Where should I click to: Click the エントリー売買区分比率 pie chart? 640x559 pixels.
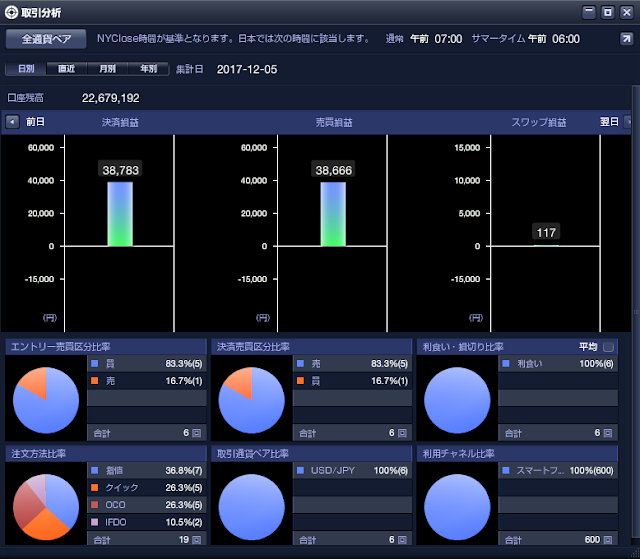(46, 400)
